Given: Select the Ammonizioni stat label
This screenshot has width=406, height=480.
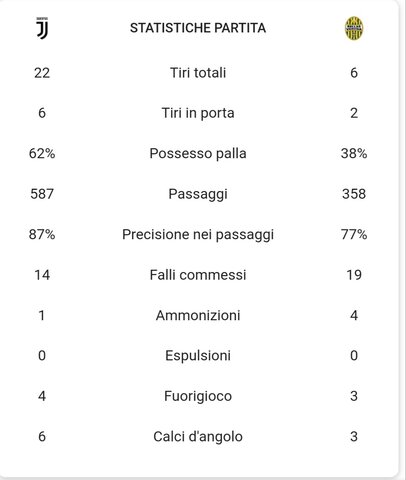Looking at the screenshot, I should click(x=198, y=315).
